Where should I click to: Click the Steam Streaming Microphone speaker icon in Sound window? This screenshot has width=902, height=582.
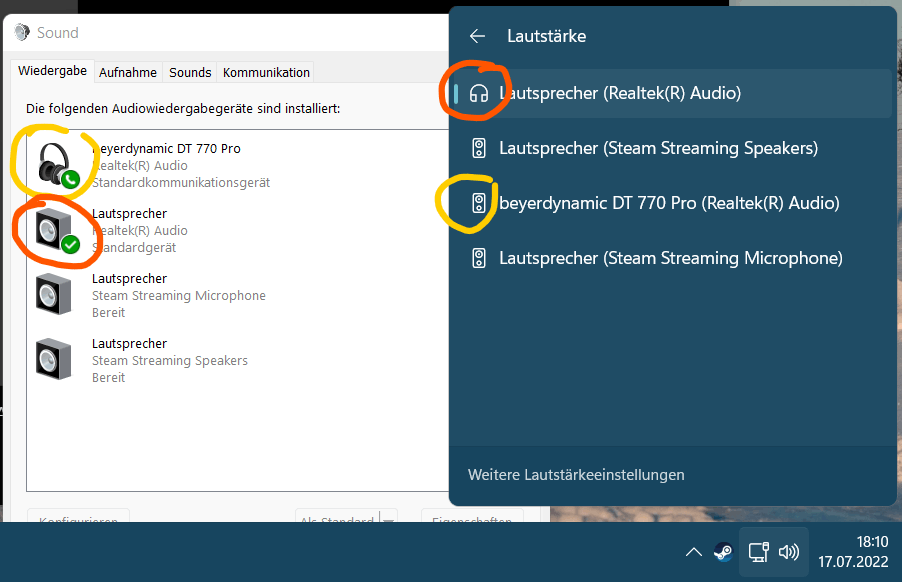[53, 295]
